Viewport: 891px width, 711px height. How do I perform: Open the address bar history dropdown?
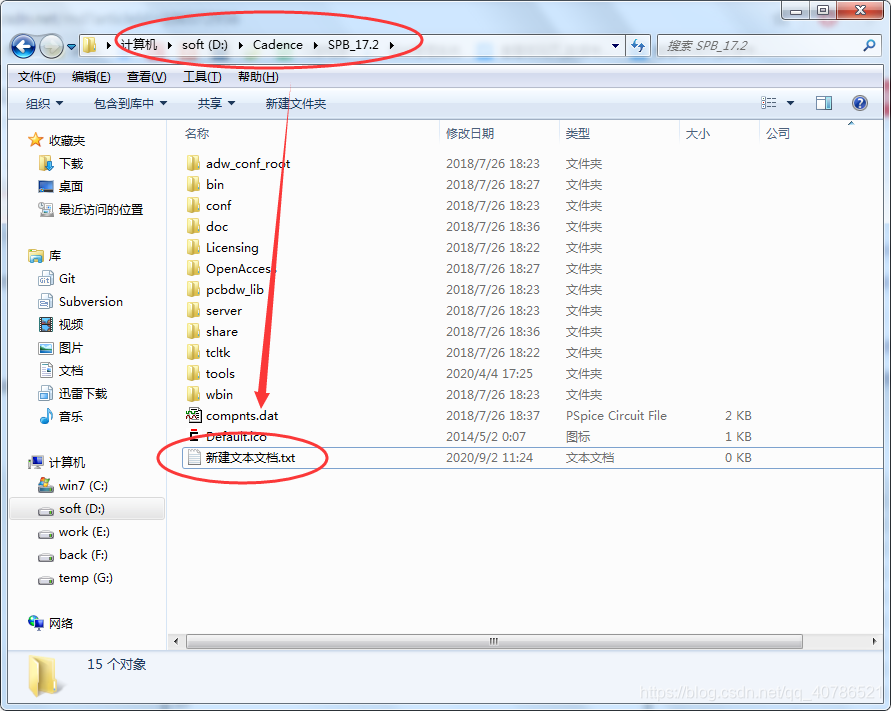[615, 45]
